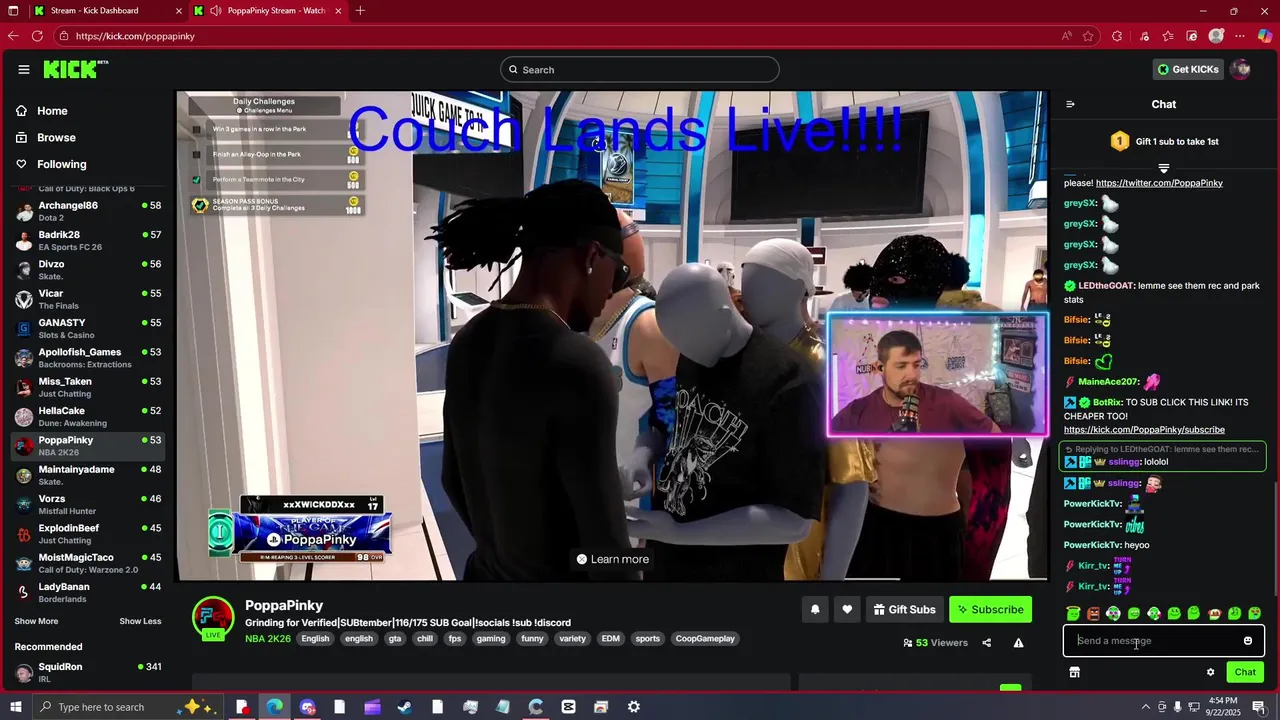Open tab actions menu dropdown

(14, 10)
